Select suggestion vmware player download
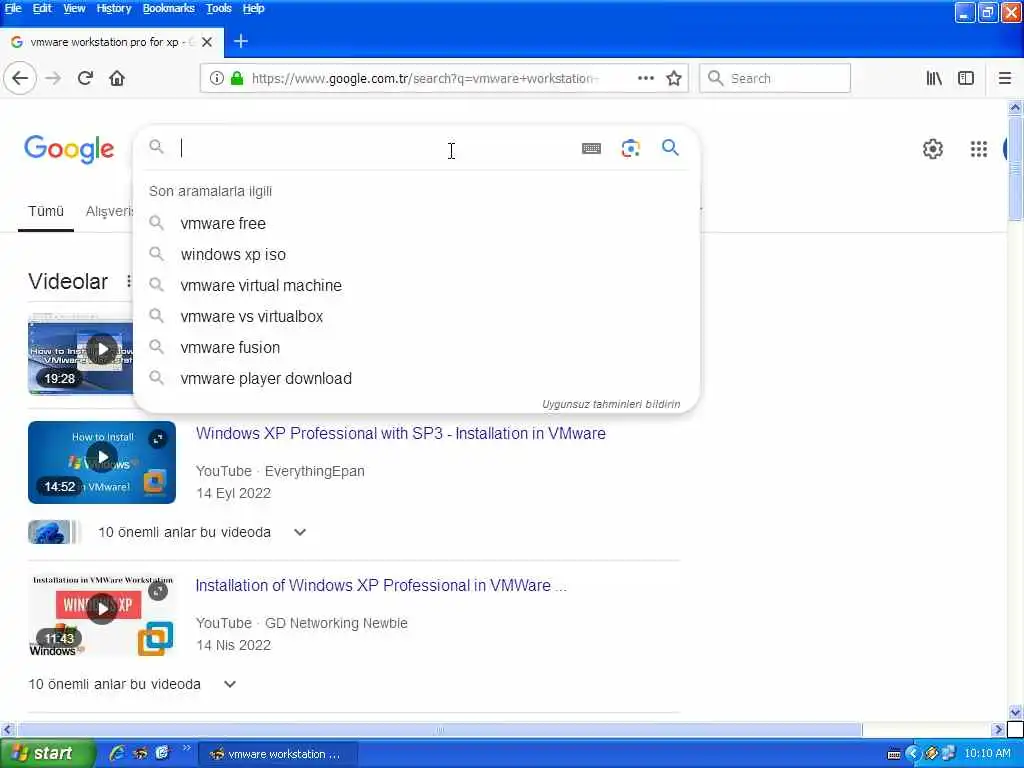The height and width of the screenshot is (768, 1024). coord(416,379)
